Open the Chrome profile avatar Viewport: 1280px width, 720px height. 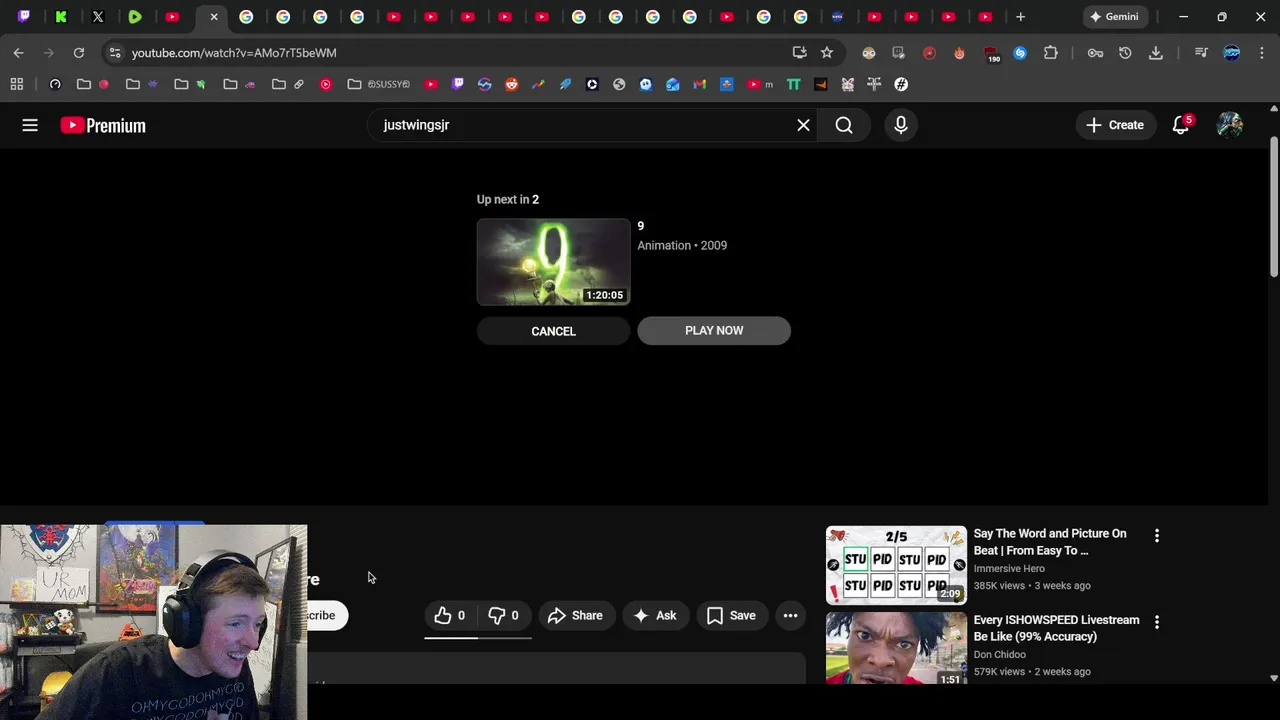click(x=1232, y=53)
